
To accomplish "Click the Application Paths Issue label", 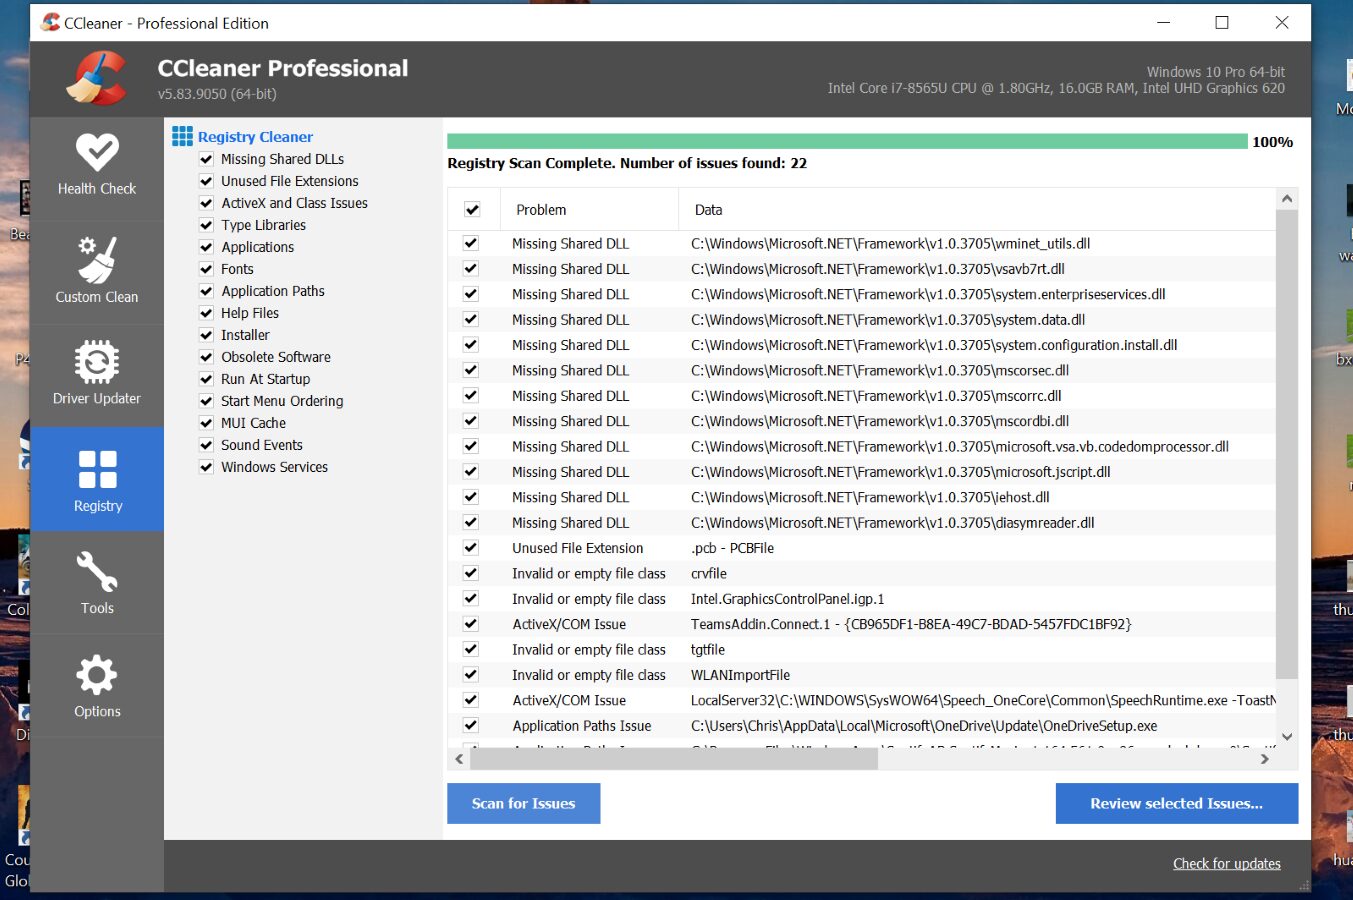I will (x=581, y=726).
